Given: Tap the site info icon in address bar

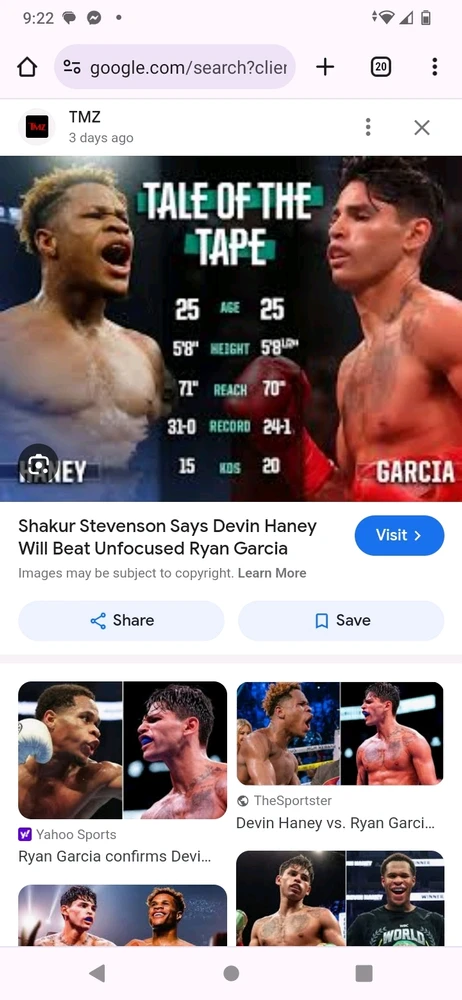Looking at the screenshot, I should (x=72, y=67).
